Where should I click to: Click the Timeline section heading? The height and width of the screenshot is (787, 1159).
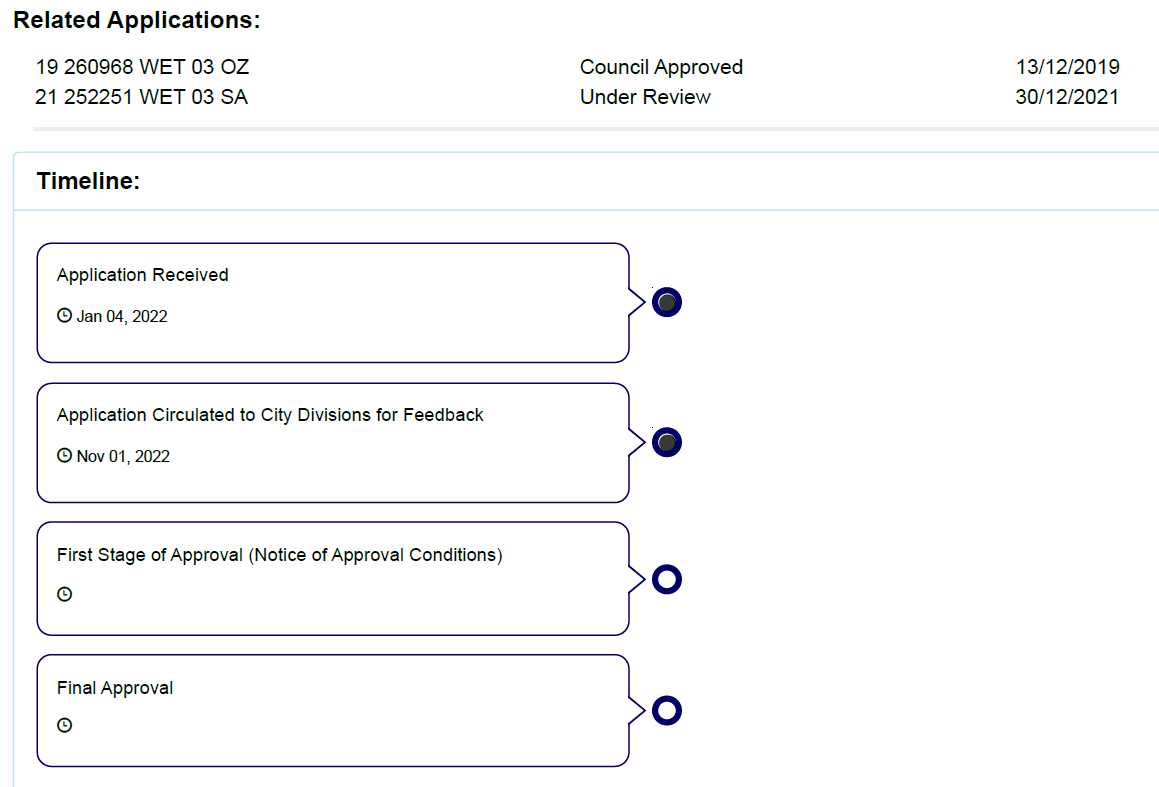[x=88, y=181]
